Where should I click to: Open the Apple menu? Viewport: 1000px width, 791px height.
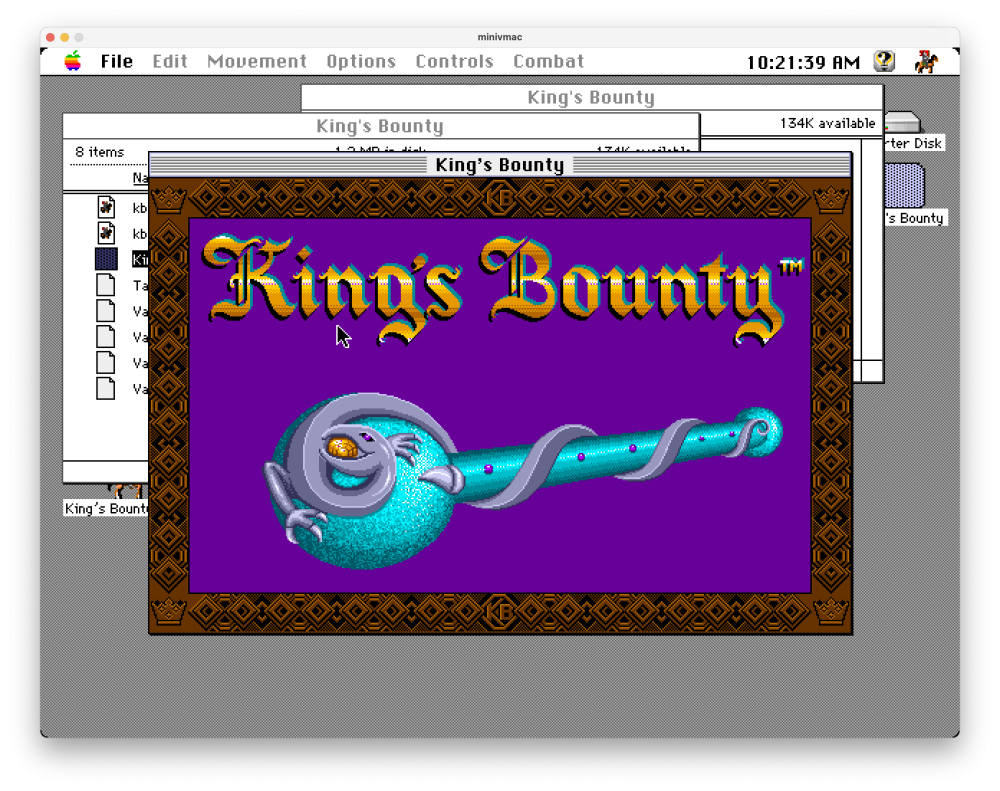(x=73, y=61)
